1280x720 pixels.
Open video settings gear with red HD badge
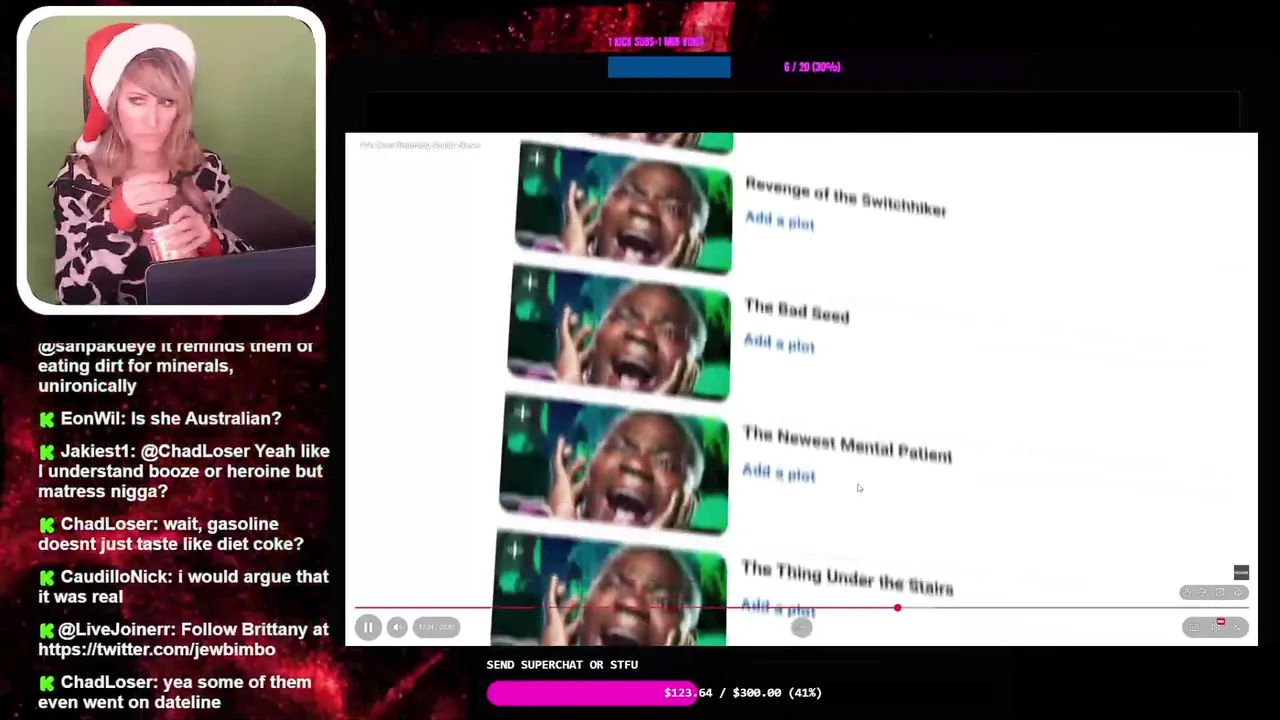tap(1217, 627)
